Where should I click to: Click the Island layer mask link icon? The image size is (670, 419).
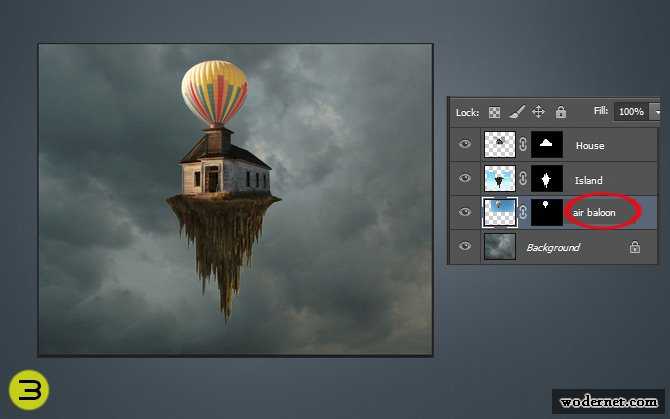(523, 180)
